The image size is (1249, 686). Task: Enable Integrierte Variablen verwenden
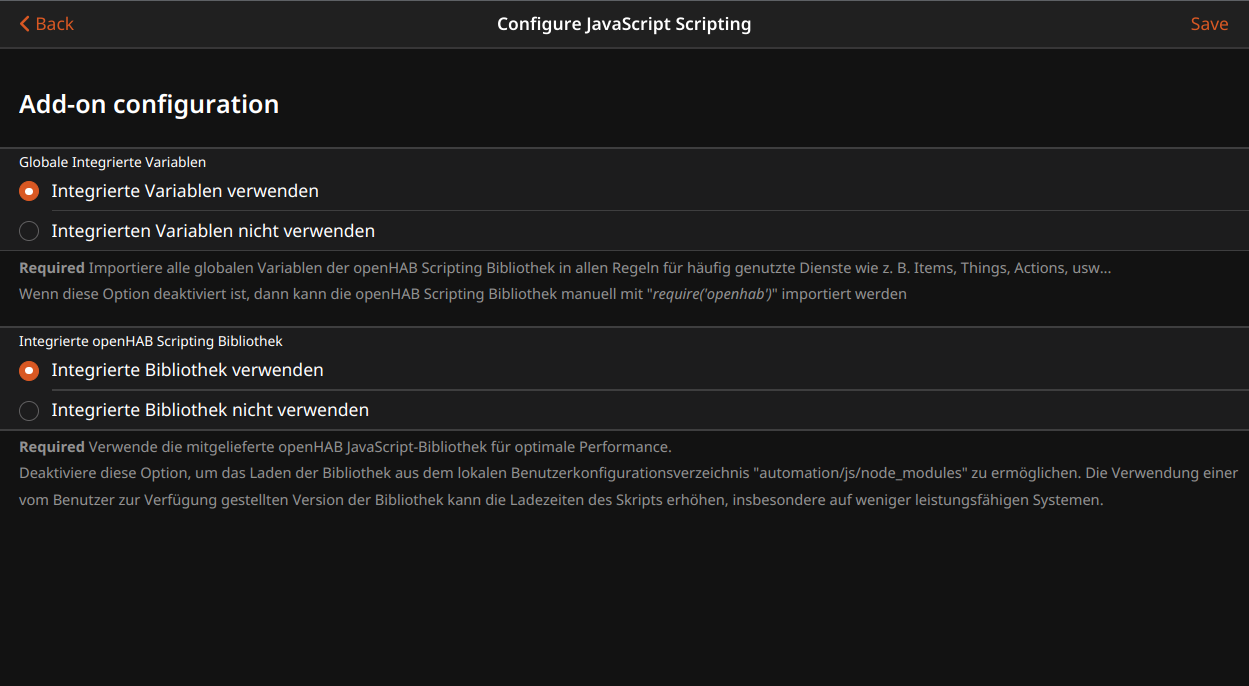(29, 191)
